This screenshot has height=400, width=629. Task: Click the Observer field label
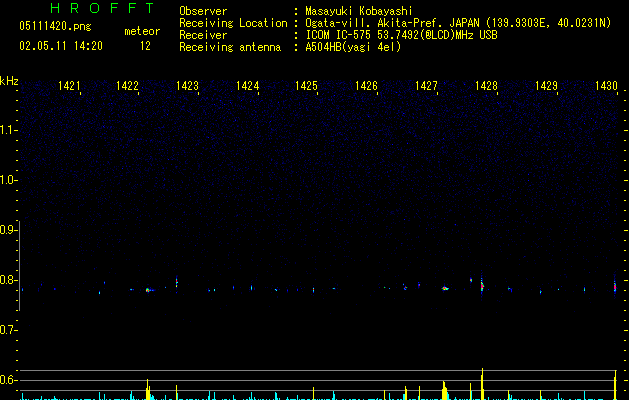coord(203,11)
